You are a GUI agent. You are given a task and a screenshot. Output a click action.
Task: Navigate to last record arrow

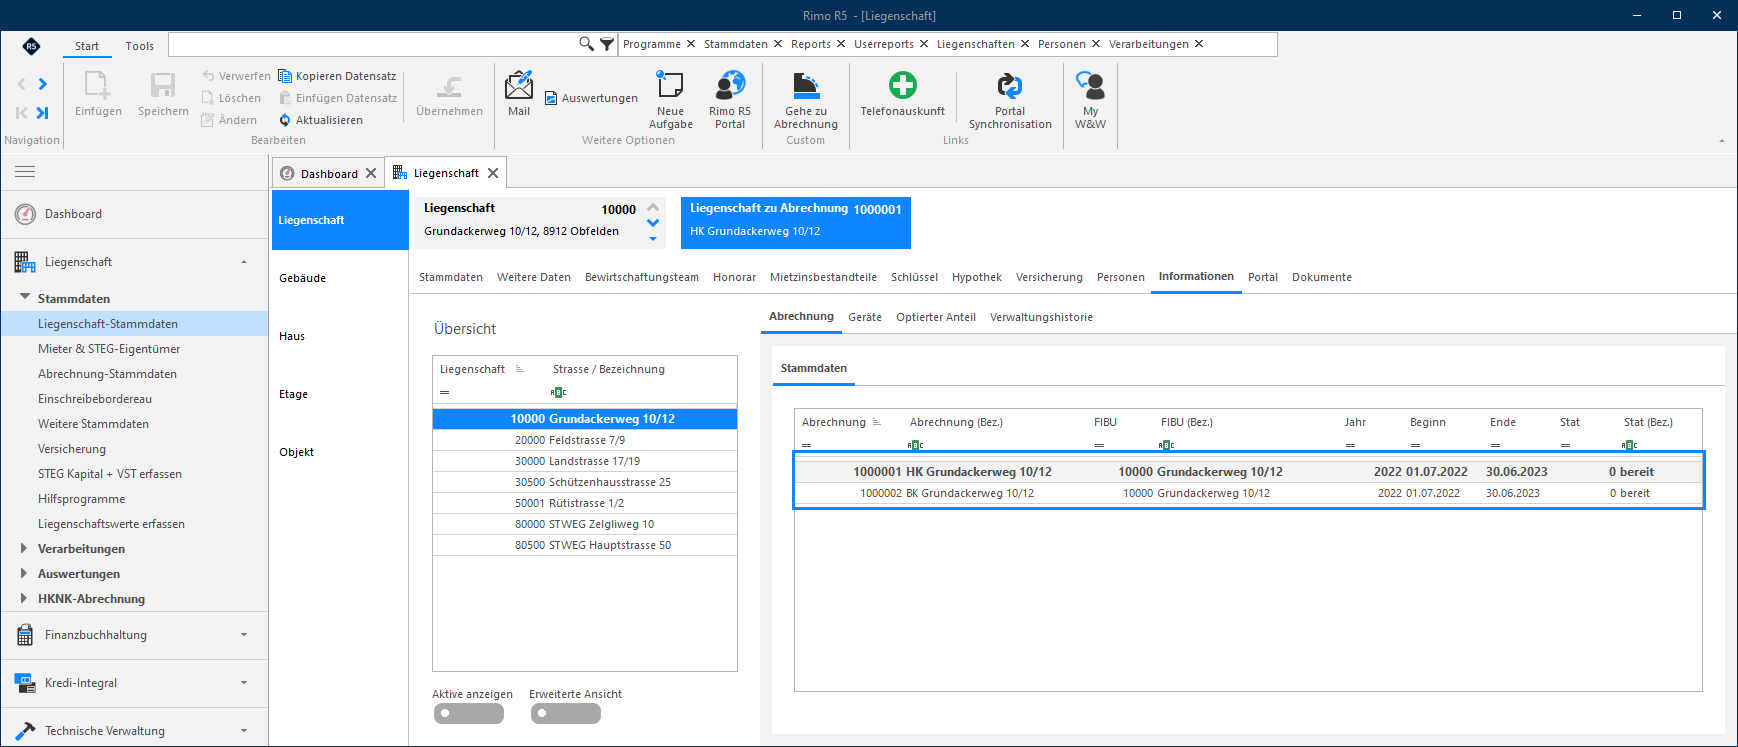(x=42, y=113)
